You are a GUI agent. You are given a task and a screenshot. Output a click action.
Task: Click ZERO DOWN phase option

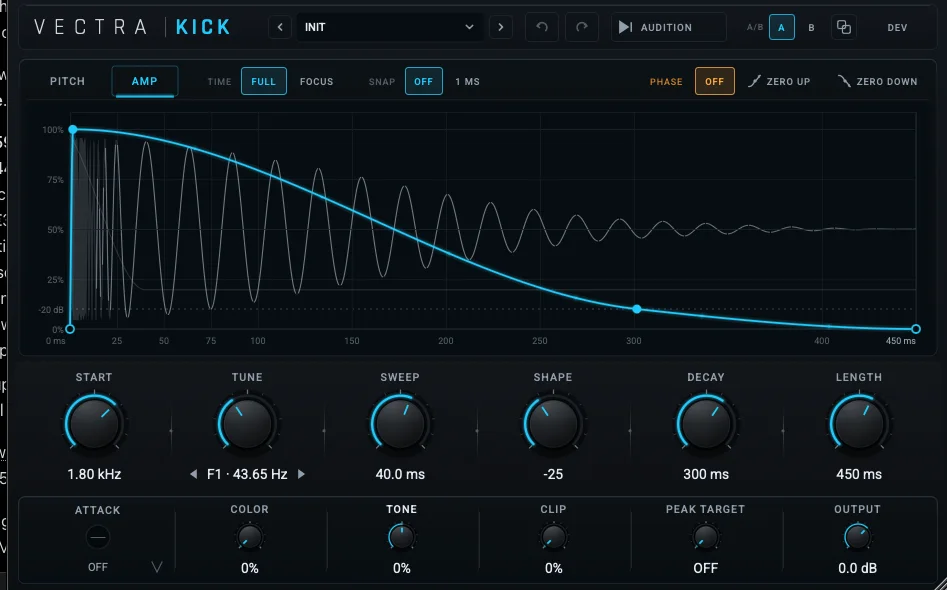pos(878,82)
